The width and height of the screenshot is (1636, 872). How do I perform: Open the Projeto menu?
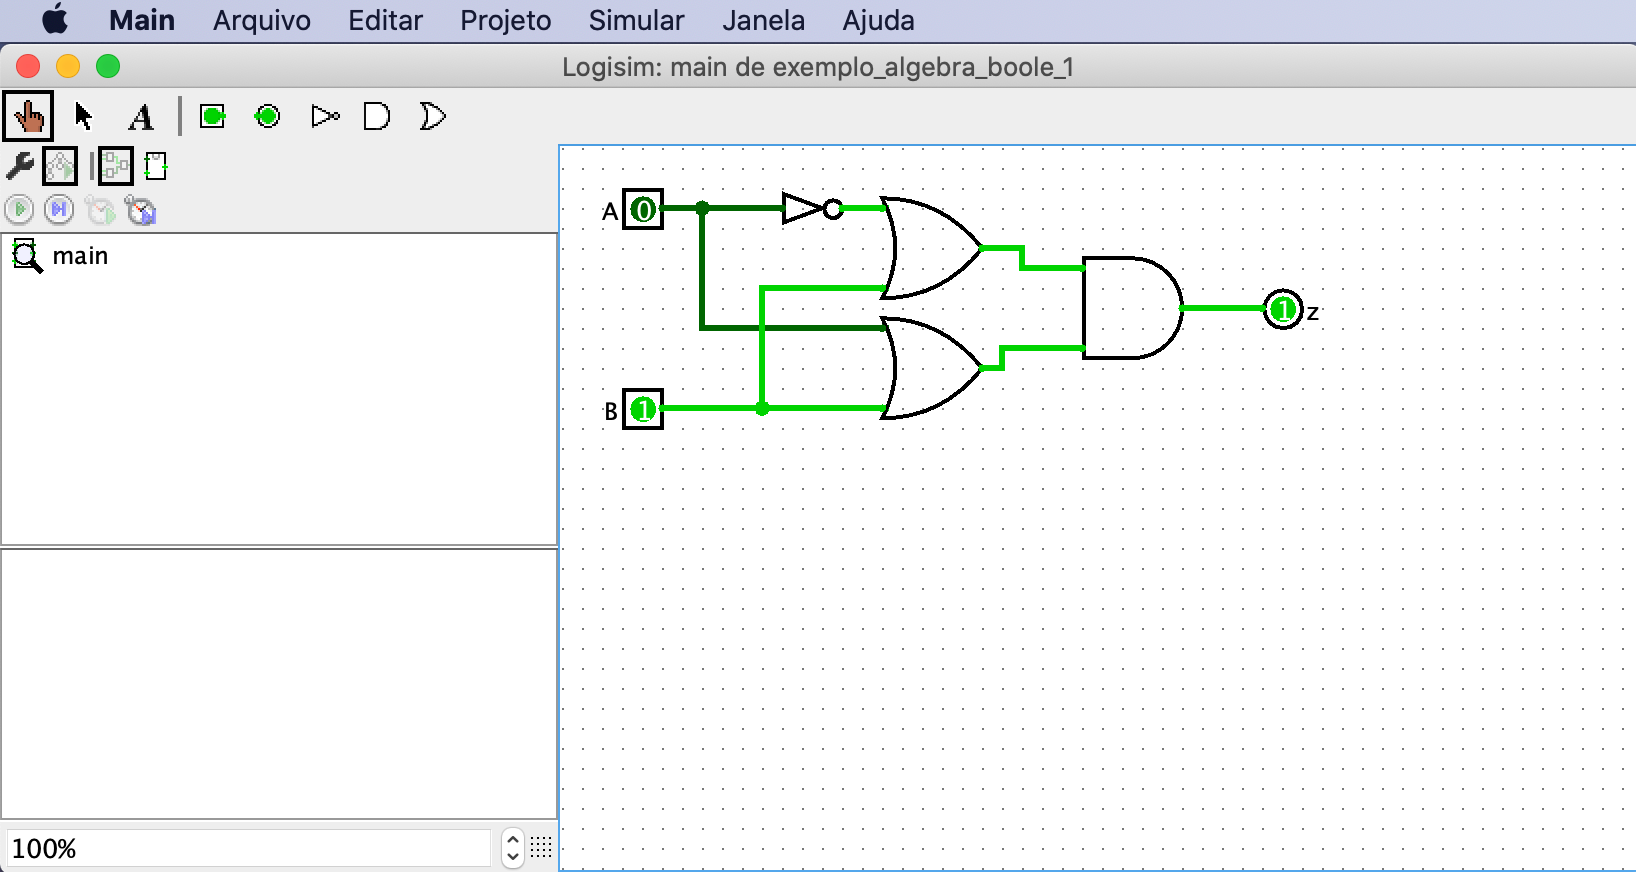pyautogui.click(x=505, y=21)
